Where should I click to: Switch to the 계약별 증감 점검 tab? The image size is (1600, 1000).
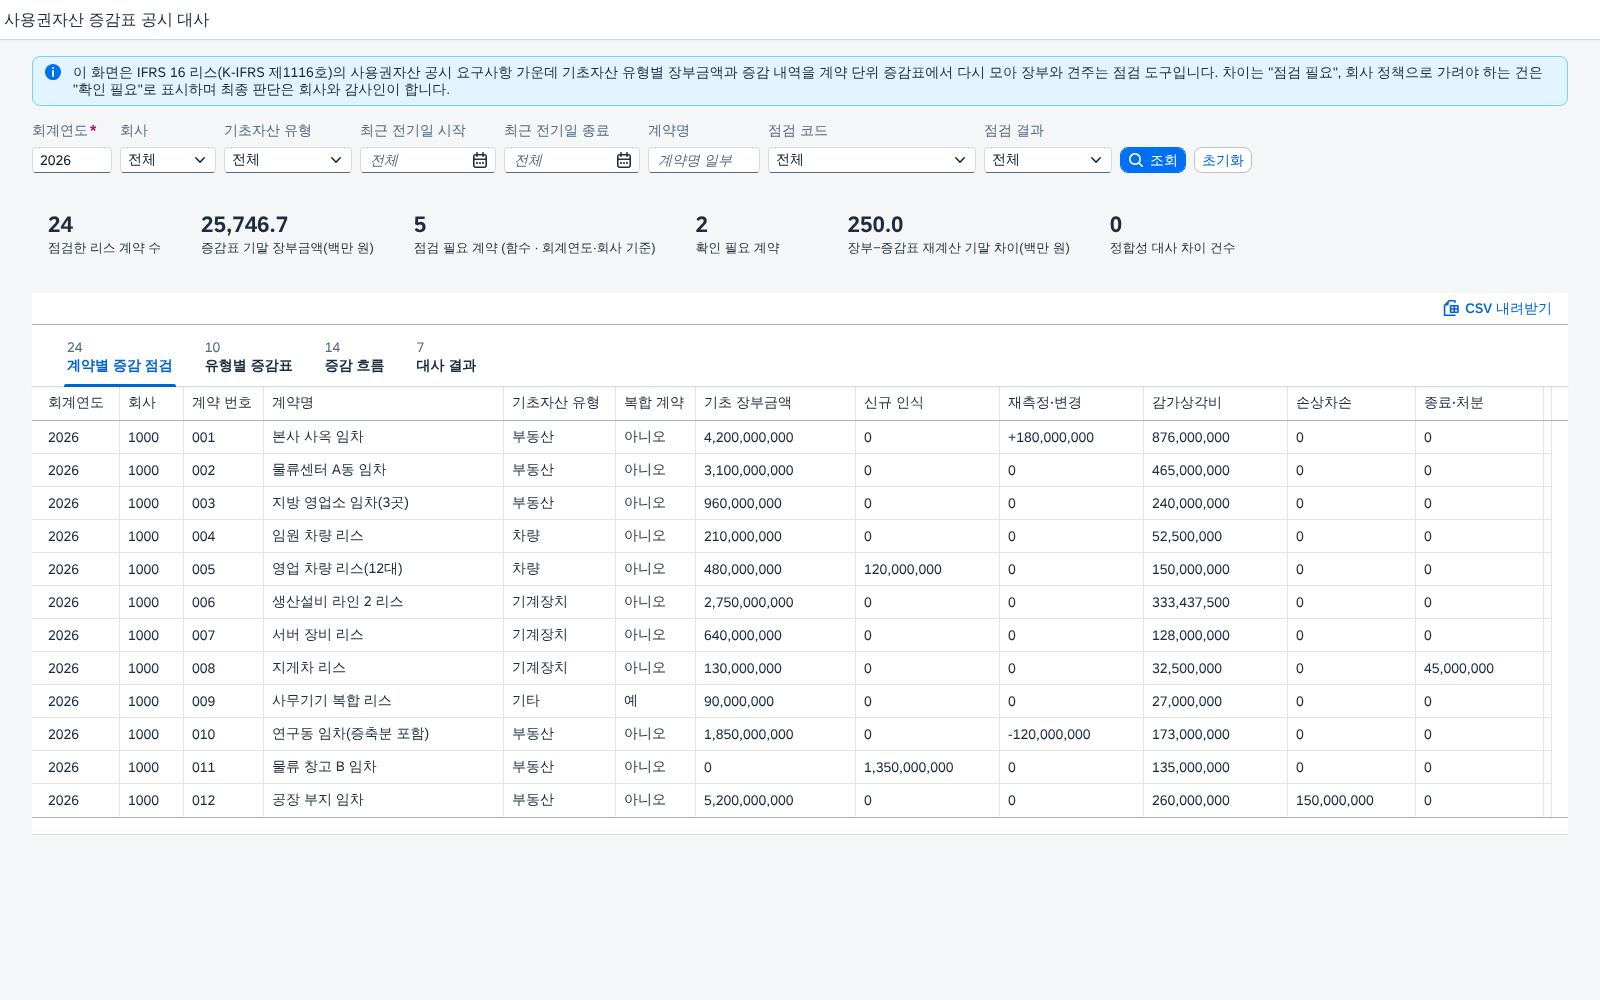119,357
